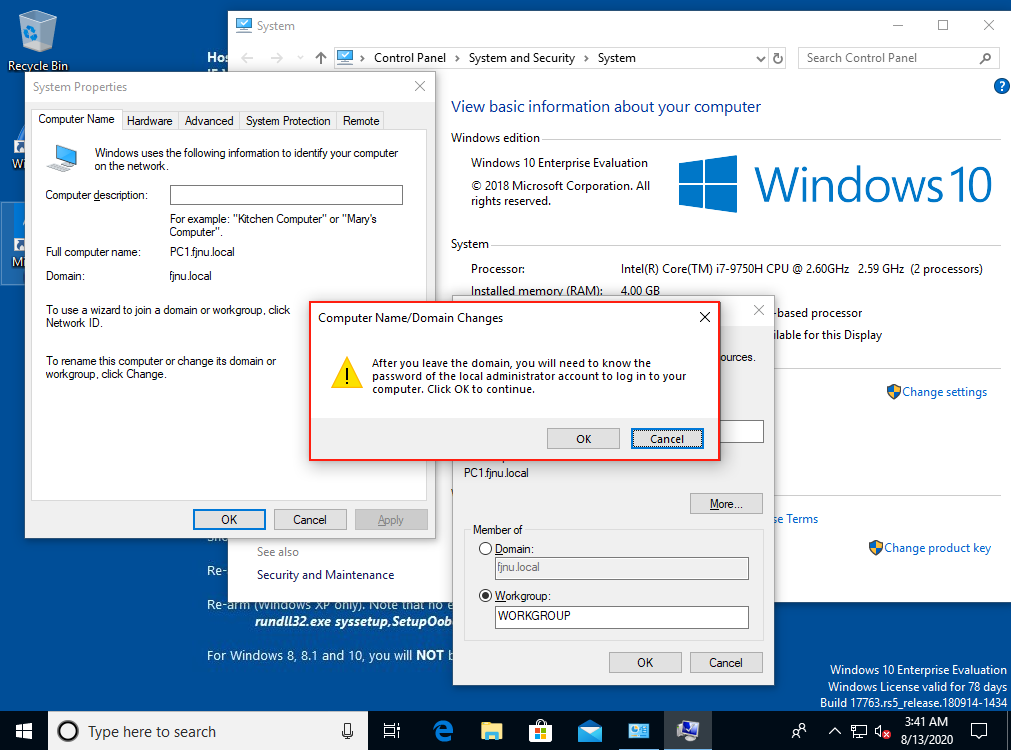Close the Computer Name/Domain Changes warning dialog
Image resolution: width=1011 pixels, height=750 pixels.
705,317
